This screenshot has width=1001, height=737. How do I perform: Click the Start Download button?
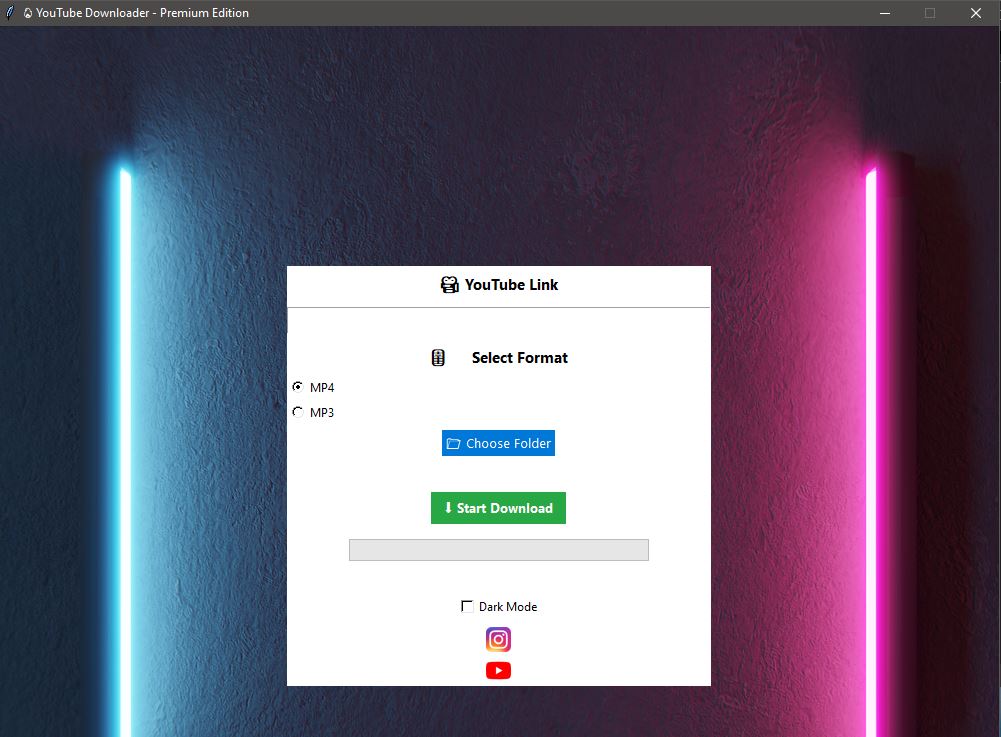[498, 508]
